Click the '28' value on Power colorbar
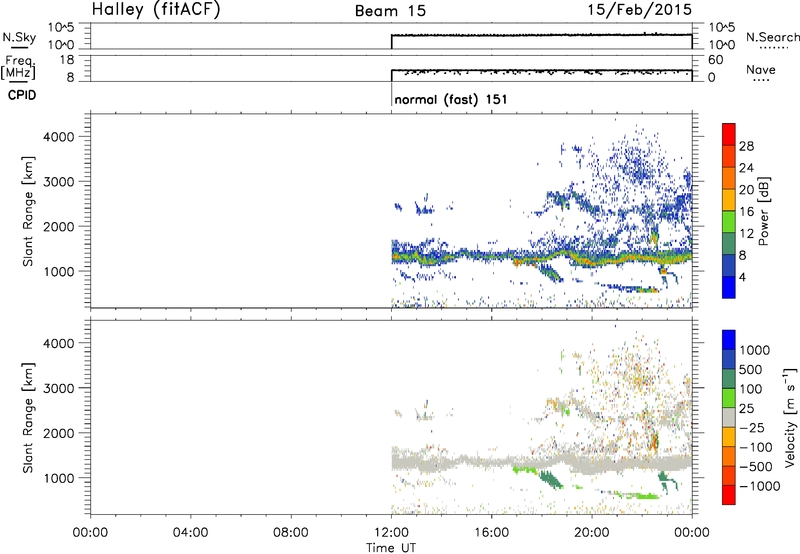 click(746, 146)
